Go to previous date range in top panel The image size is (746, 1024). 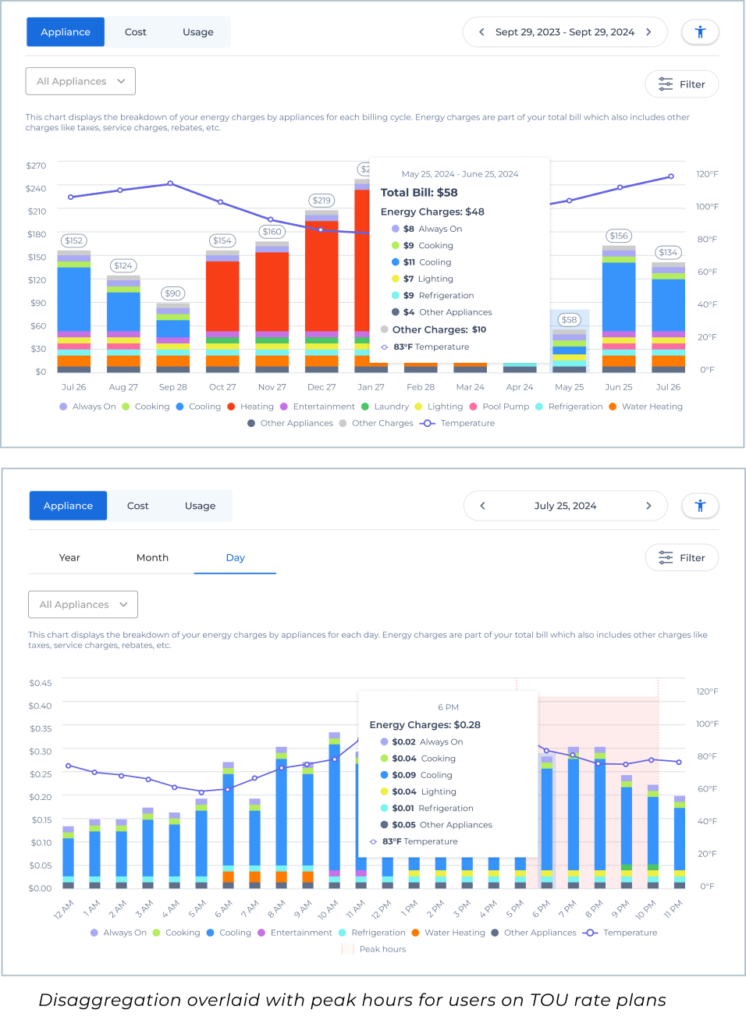coord(481,32)
